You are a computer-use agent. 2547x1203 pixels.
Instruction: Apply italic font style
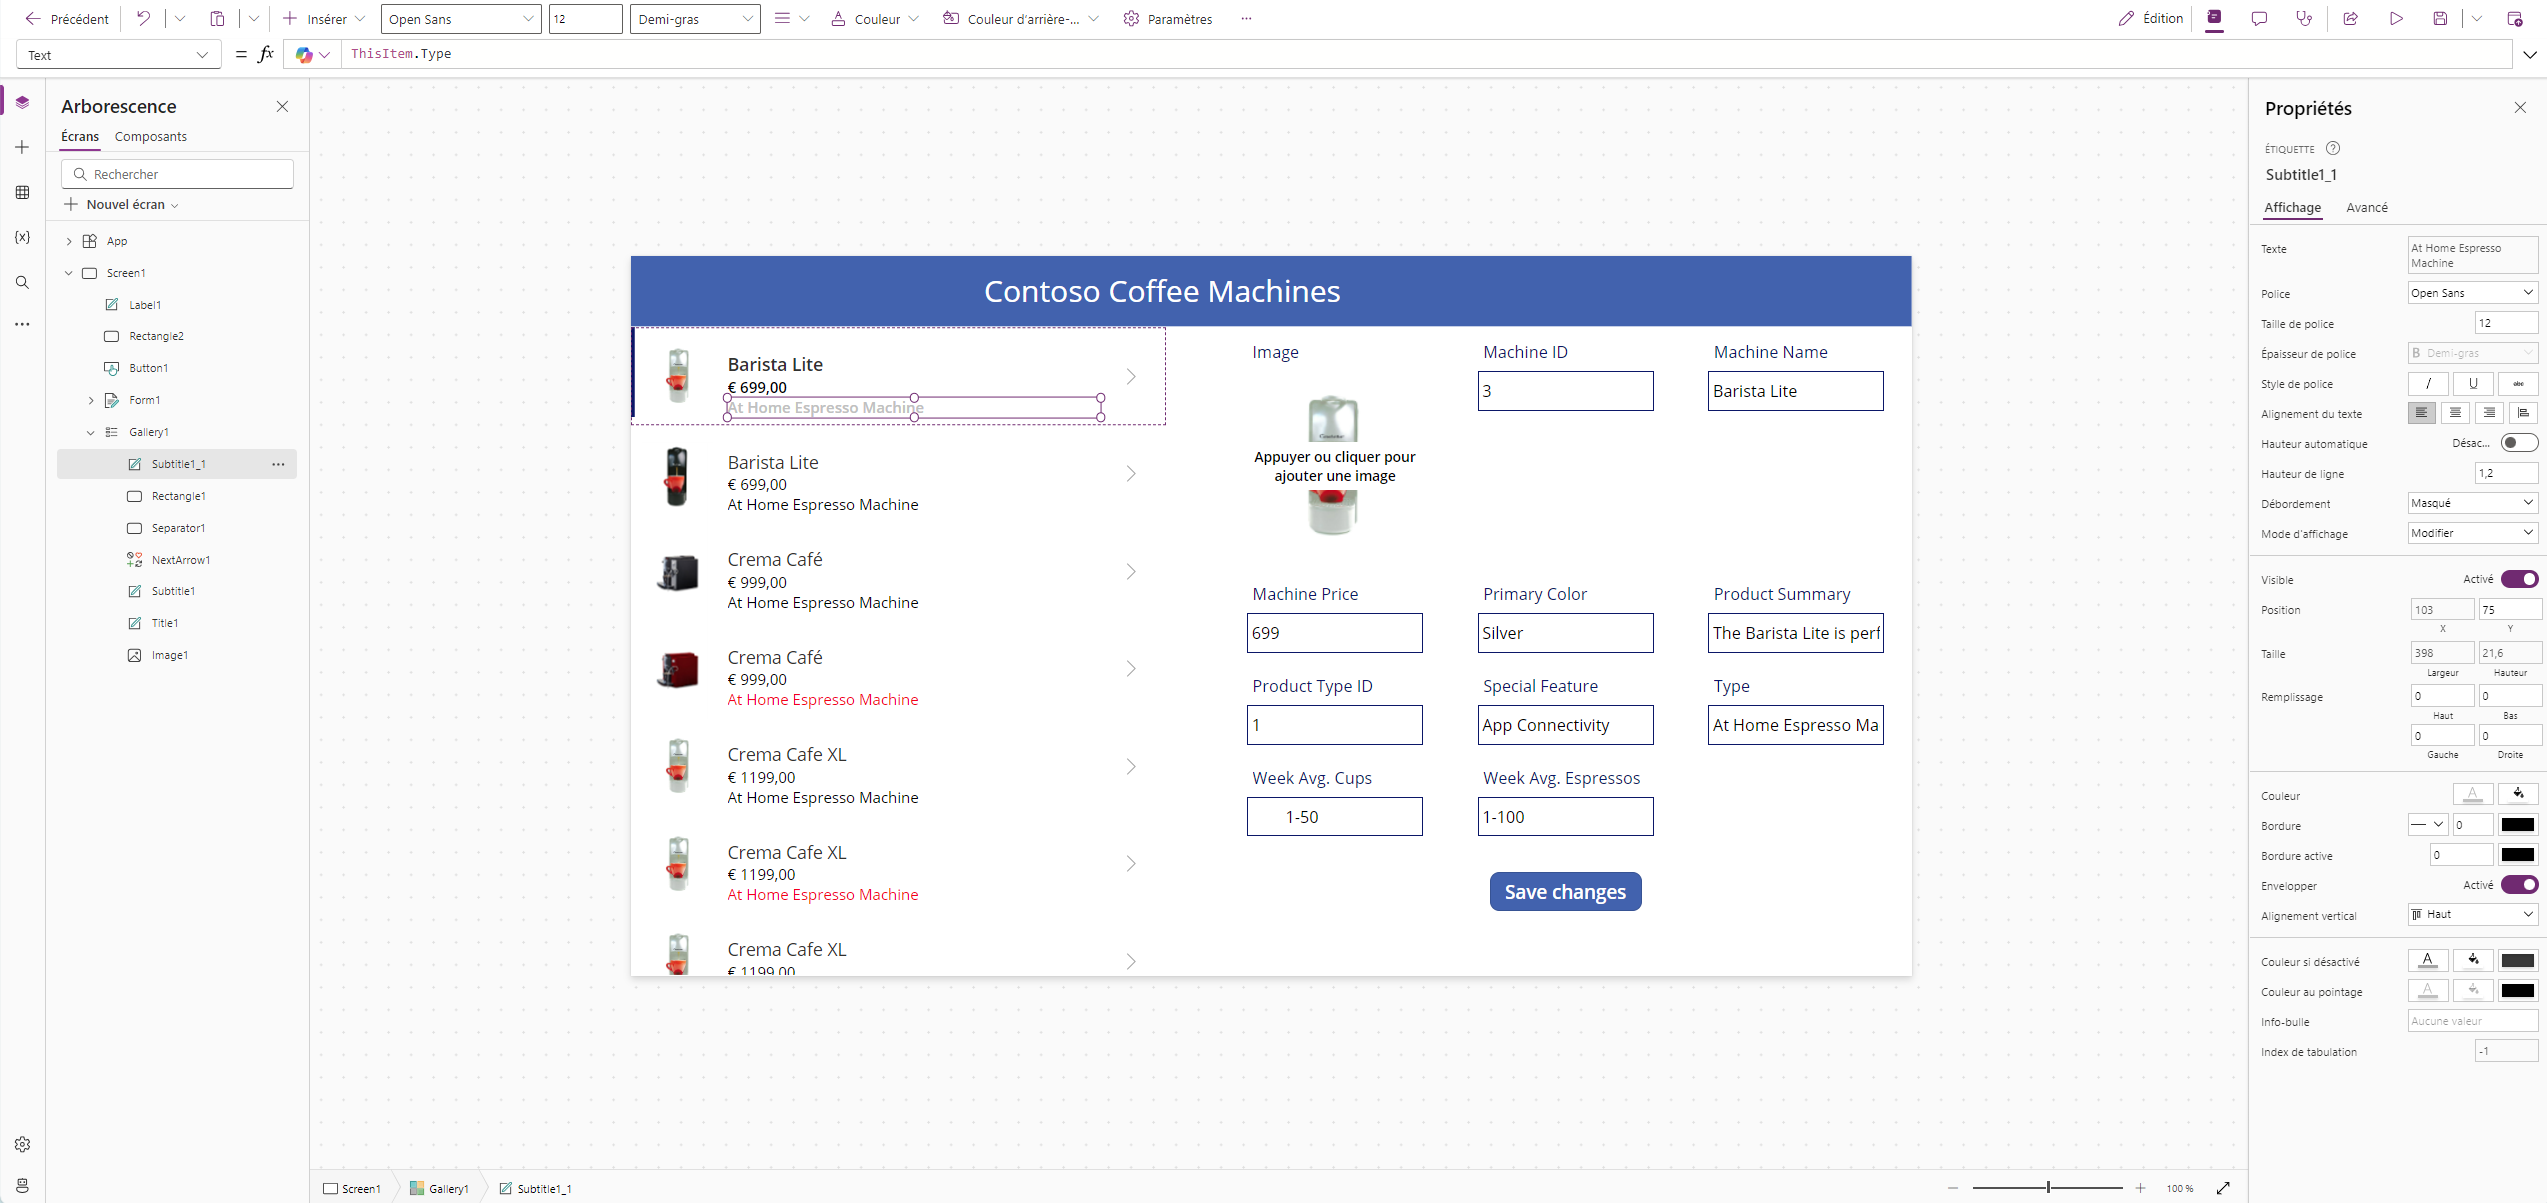[2428, 384]
